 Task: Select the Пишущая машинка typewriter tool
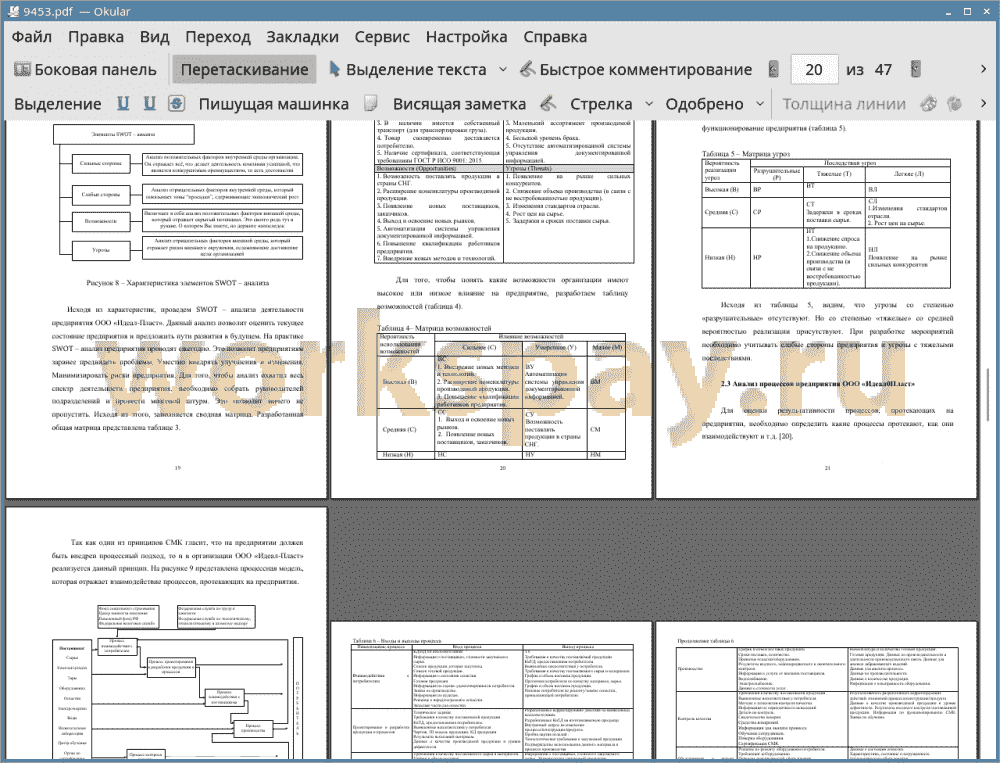(x=274, y=104)
